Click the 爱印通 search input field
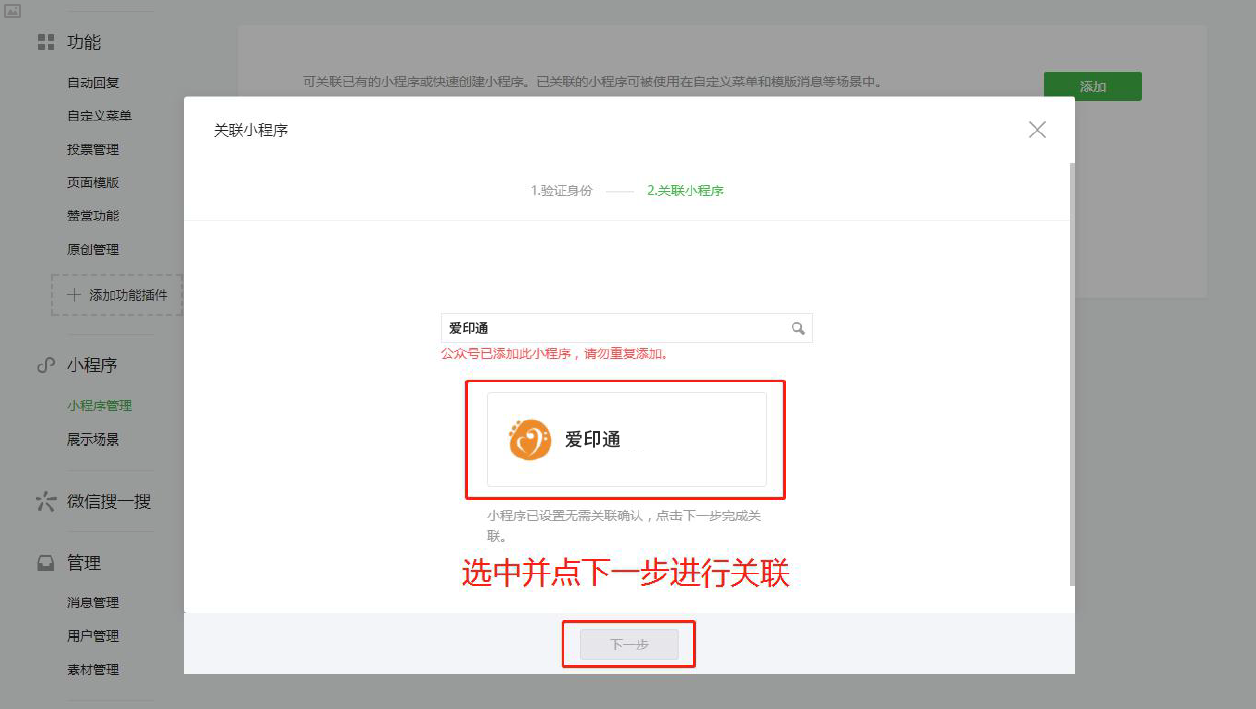1256x709 pixels. click(626, 328)
